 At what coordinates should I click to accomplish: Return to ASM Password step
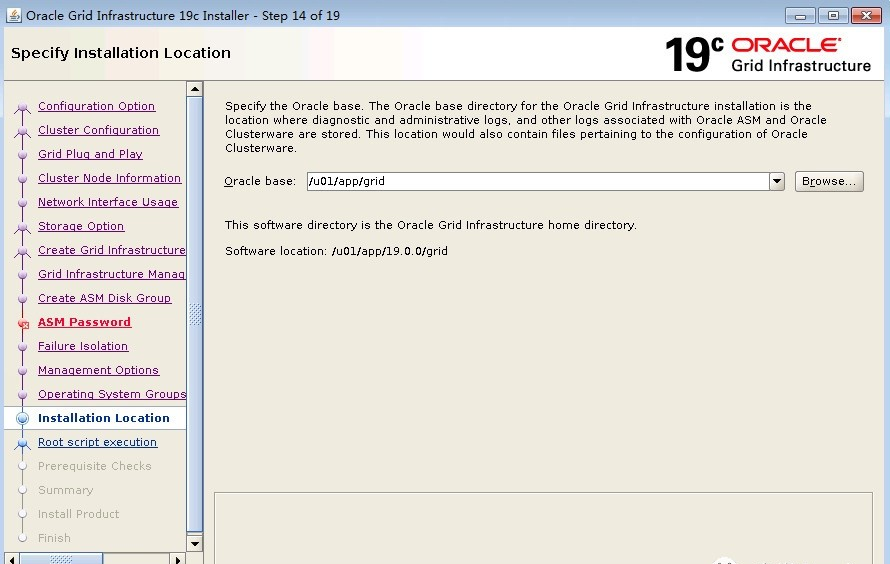[x=85, y=322]
